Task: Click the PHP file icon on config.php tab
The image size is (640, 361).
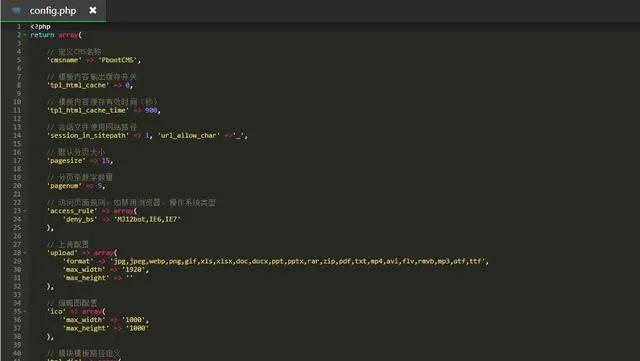Action: [16, 10]
